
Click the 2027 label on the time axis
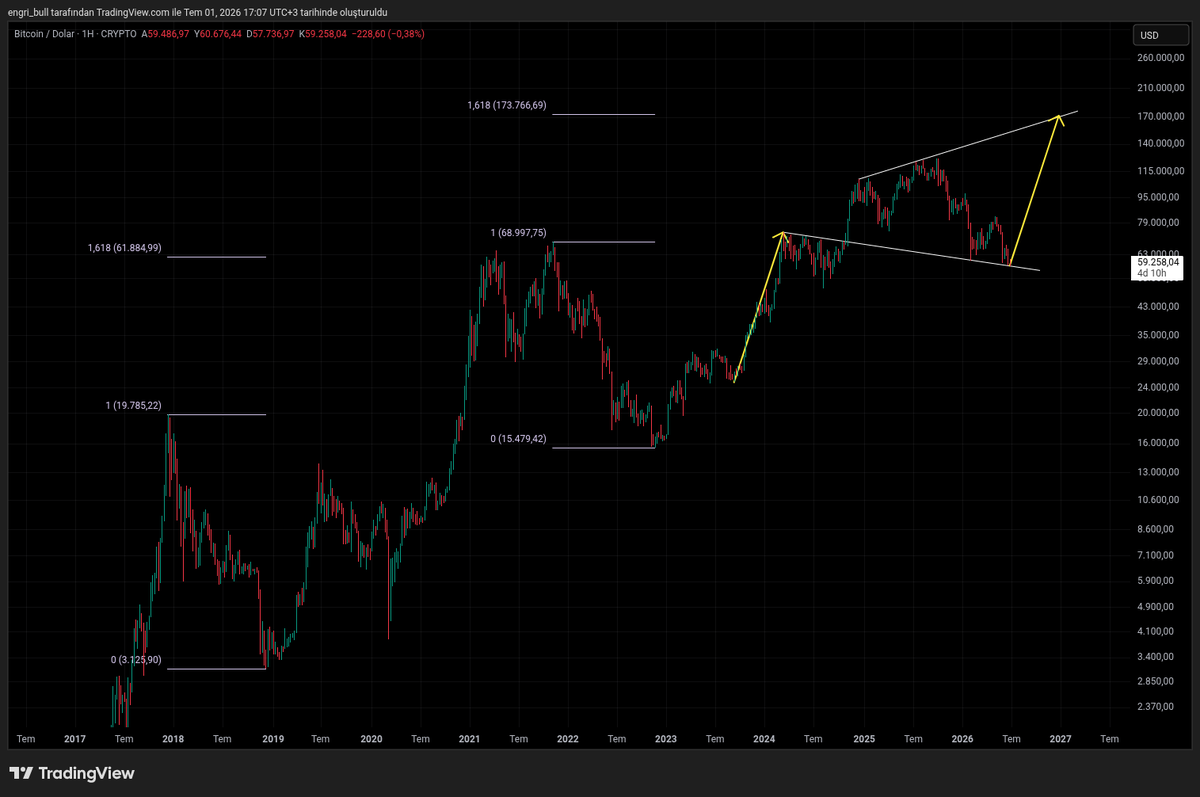(x=1061, y=739)
